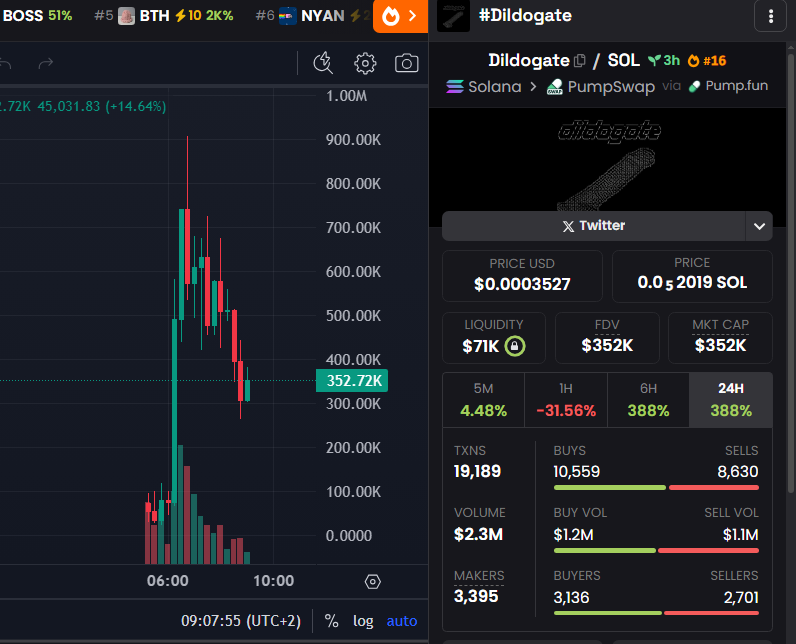Image resolution: width=796 pixels, height=644 pixels.
Task: Click the 45,031.83 (+14.64%) chart value
Action: [102, 106]
